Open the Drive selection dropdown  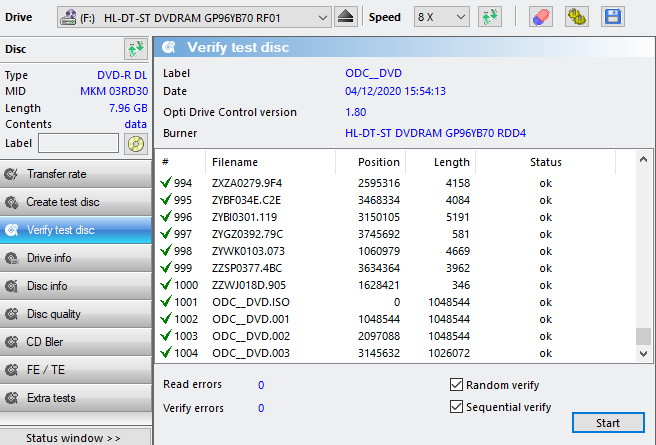(320, 18)
